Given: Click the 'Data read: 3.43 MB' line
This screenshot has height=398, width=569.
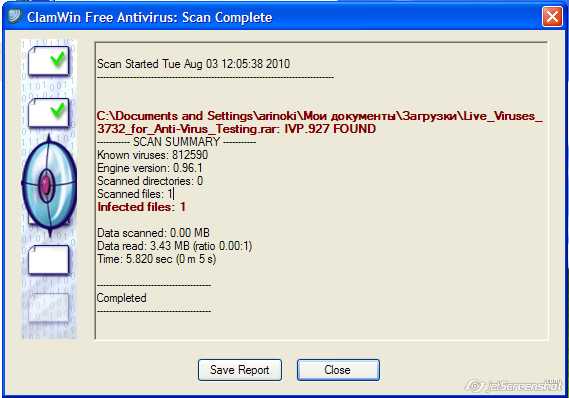Looking at the screenshot, I should [175, 246].
